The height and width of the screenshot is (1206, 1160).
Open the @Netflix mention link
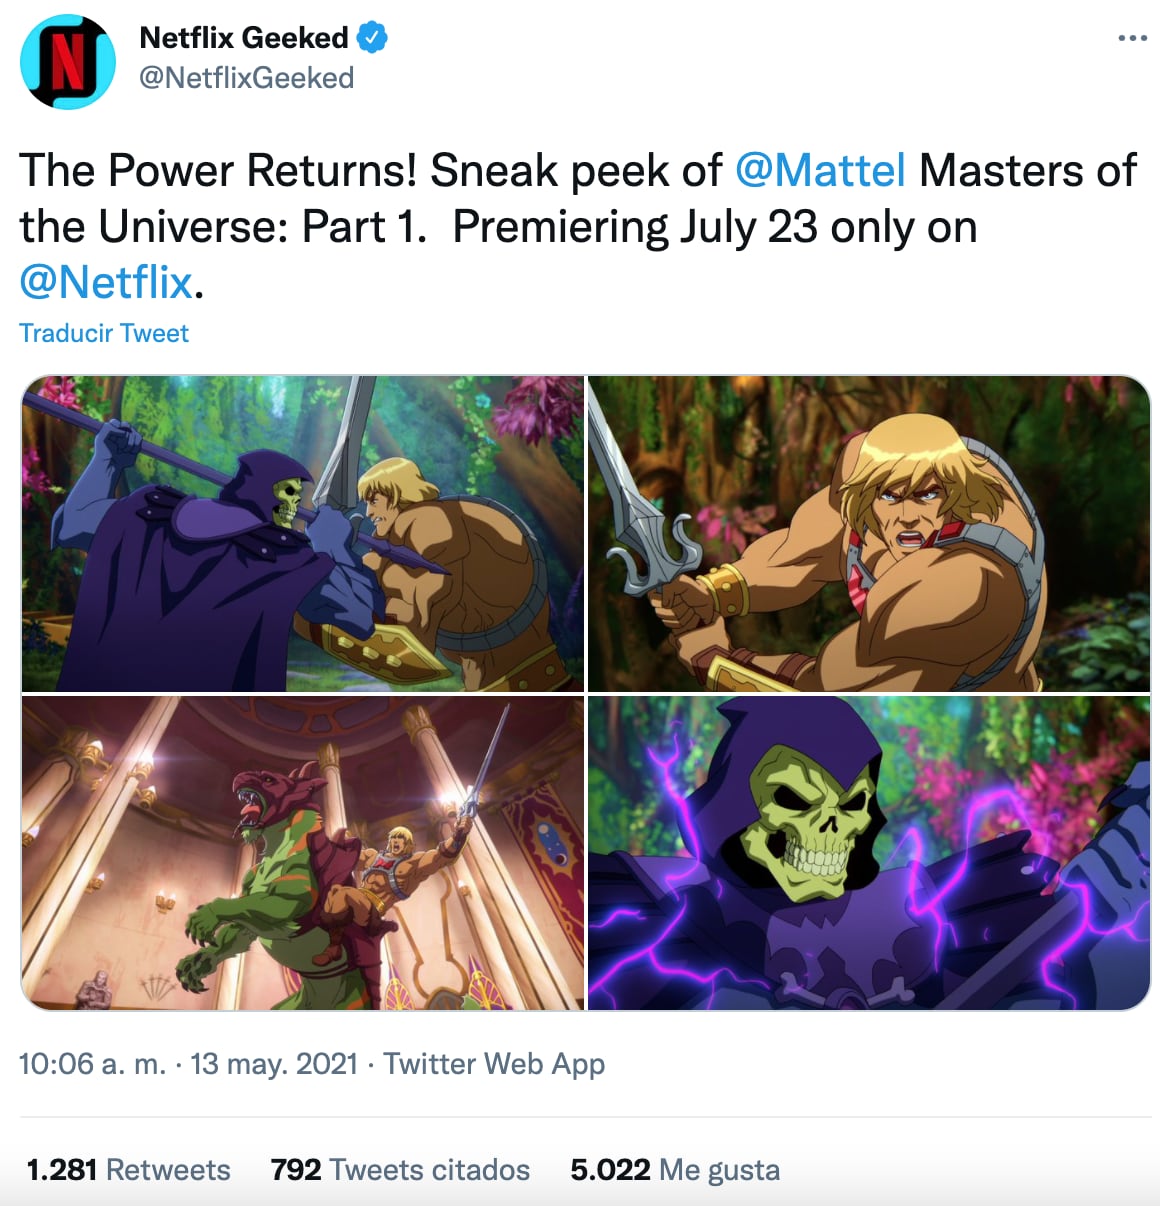pyautogui.click(x=106, y=282)
